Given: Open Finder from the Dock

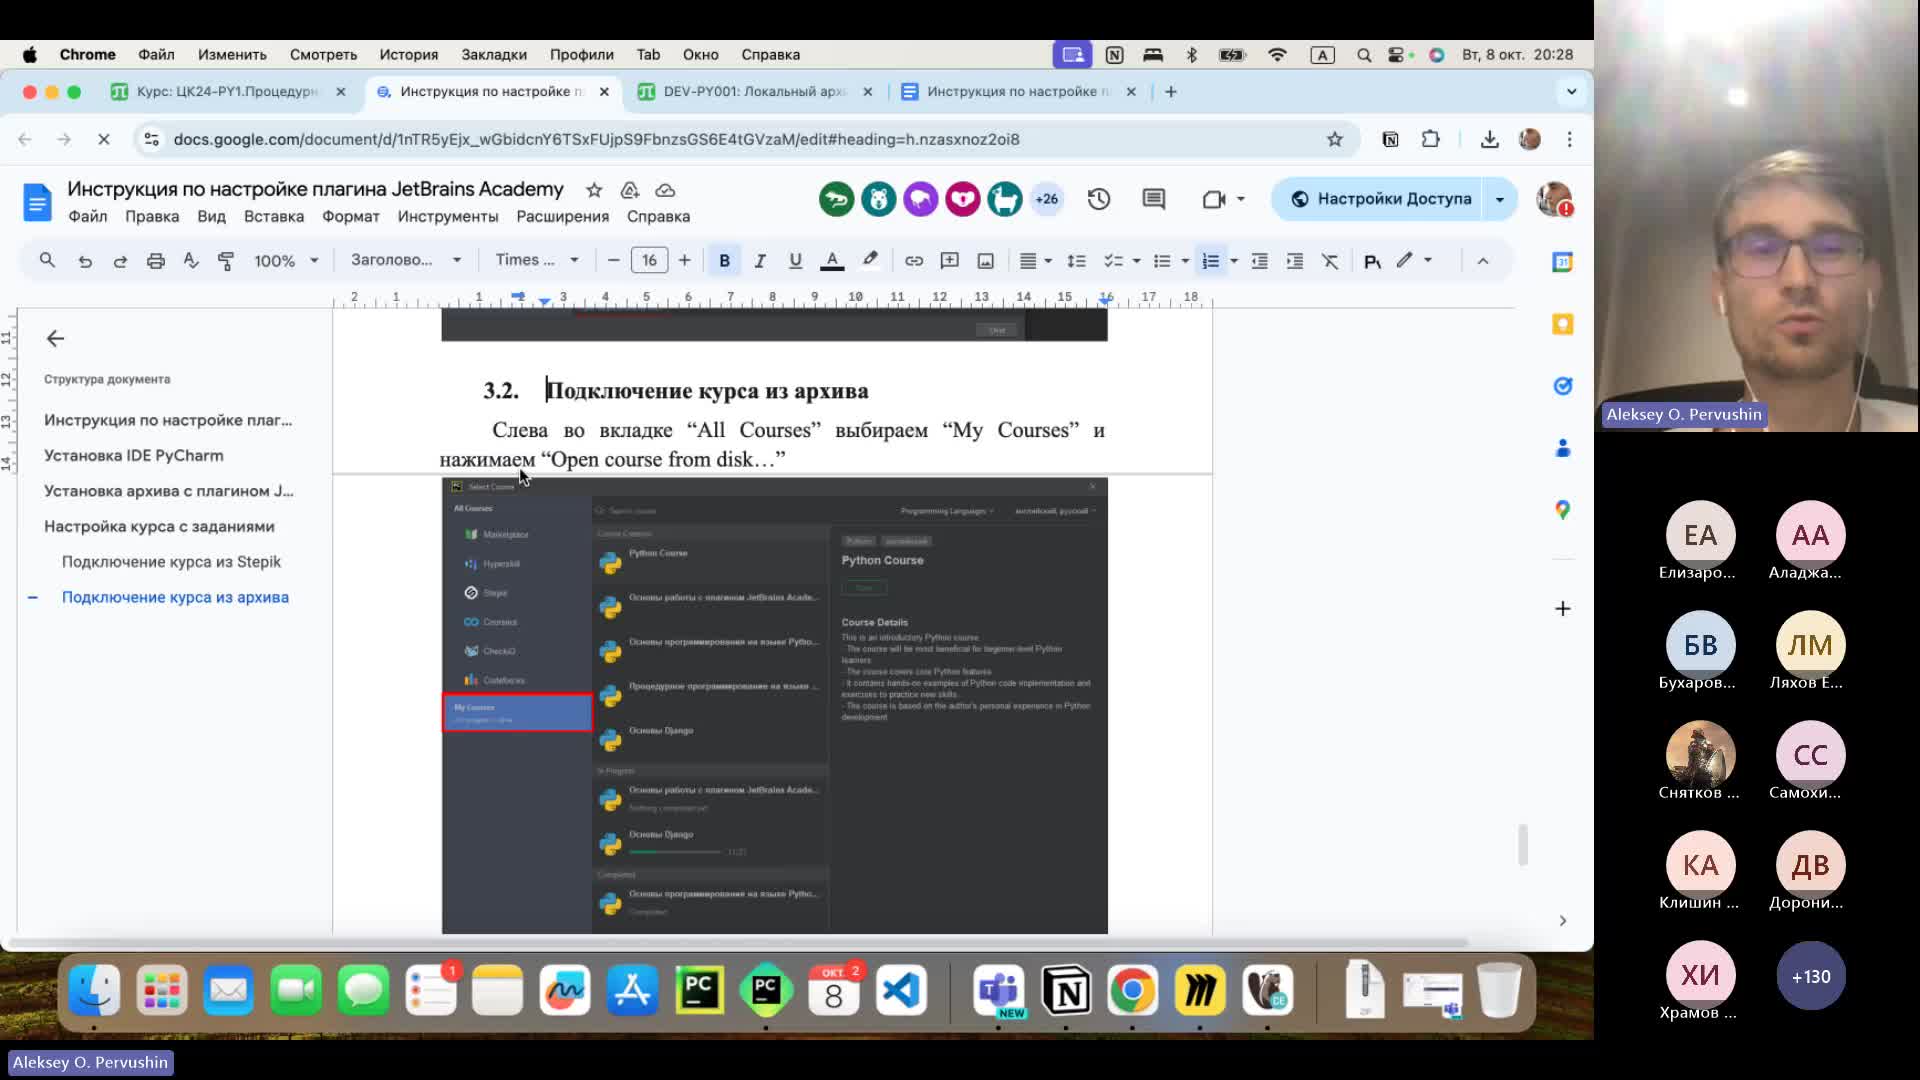Looking at the screenshot, I should pos(95,991).
